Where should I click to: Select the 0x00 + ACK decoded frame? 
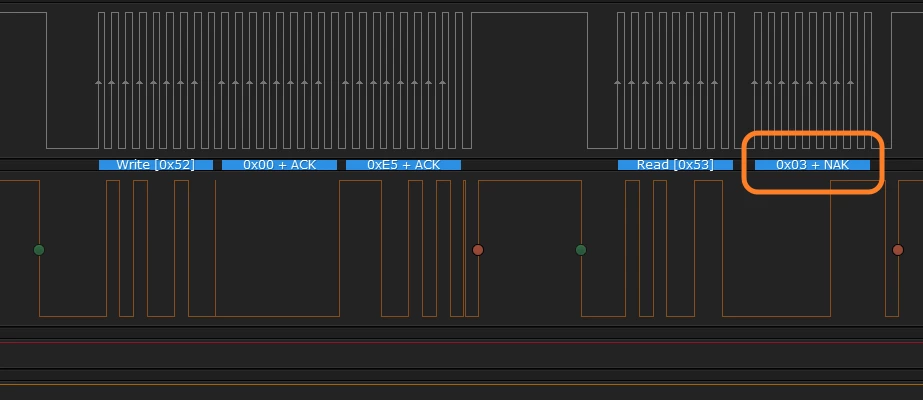[x=280, y=165]
